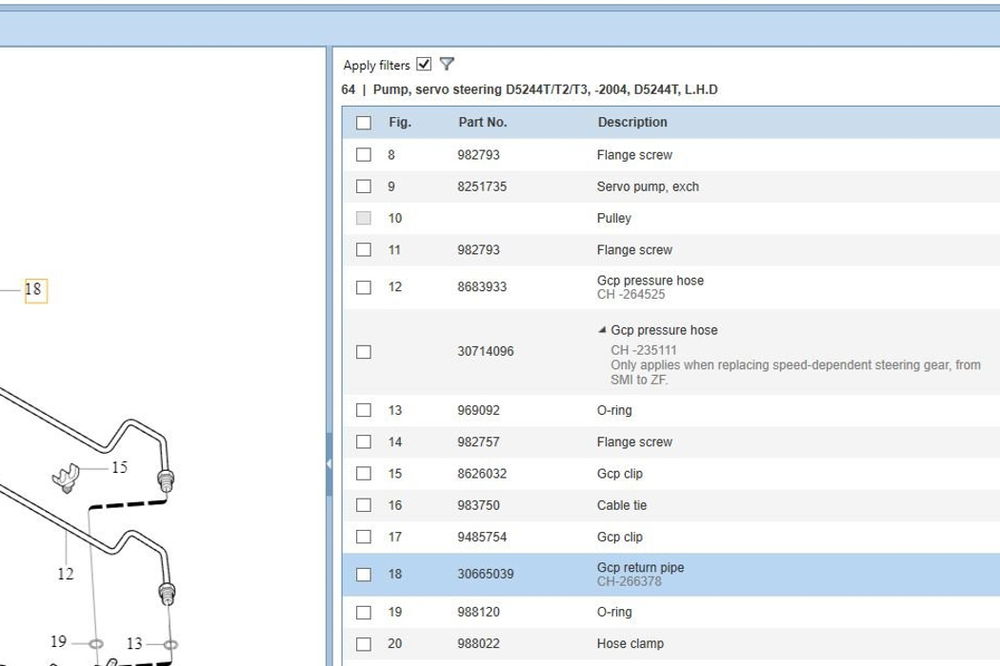
Task: Collapse the diagram panel using the splitter arrow
Action: coord(328,464)
